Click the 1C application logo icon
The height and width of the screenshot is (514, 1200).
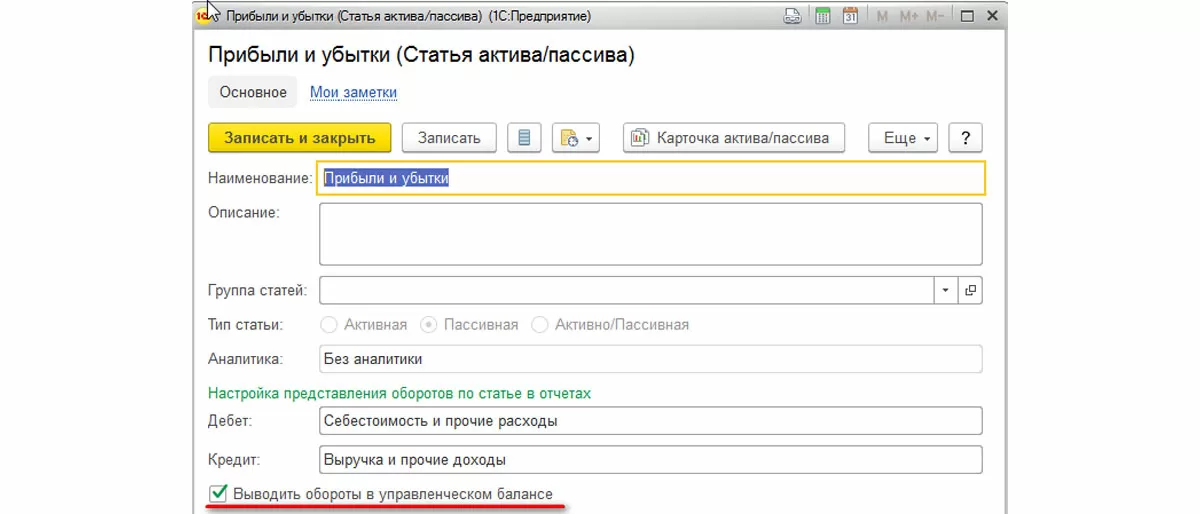[204, 16]
